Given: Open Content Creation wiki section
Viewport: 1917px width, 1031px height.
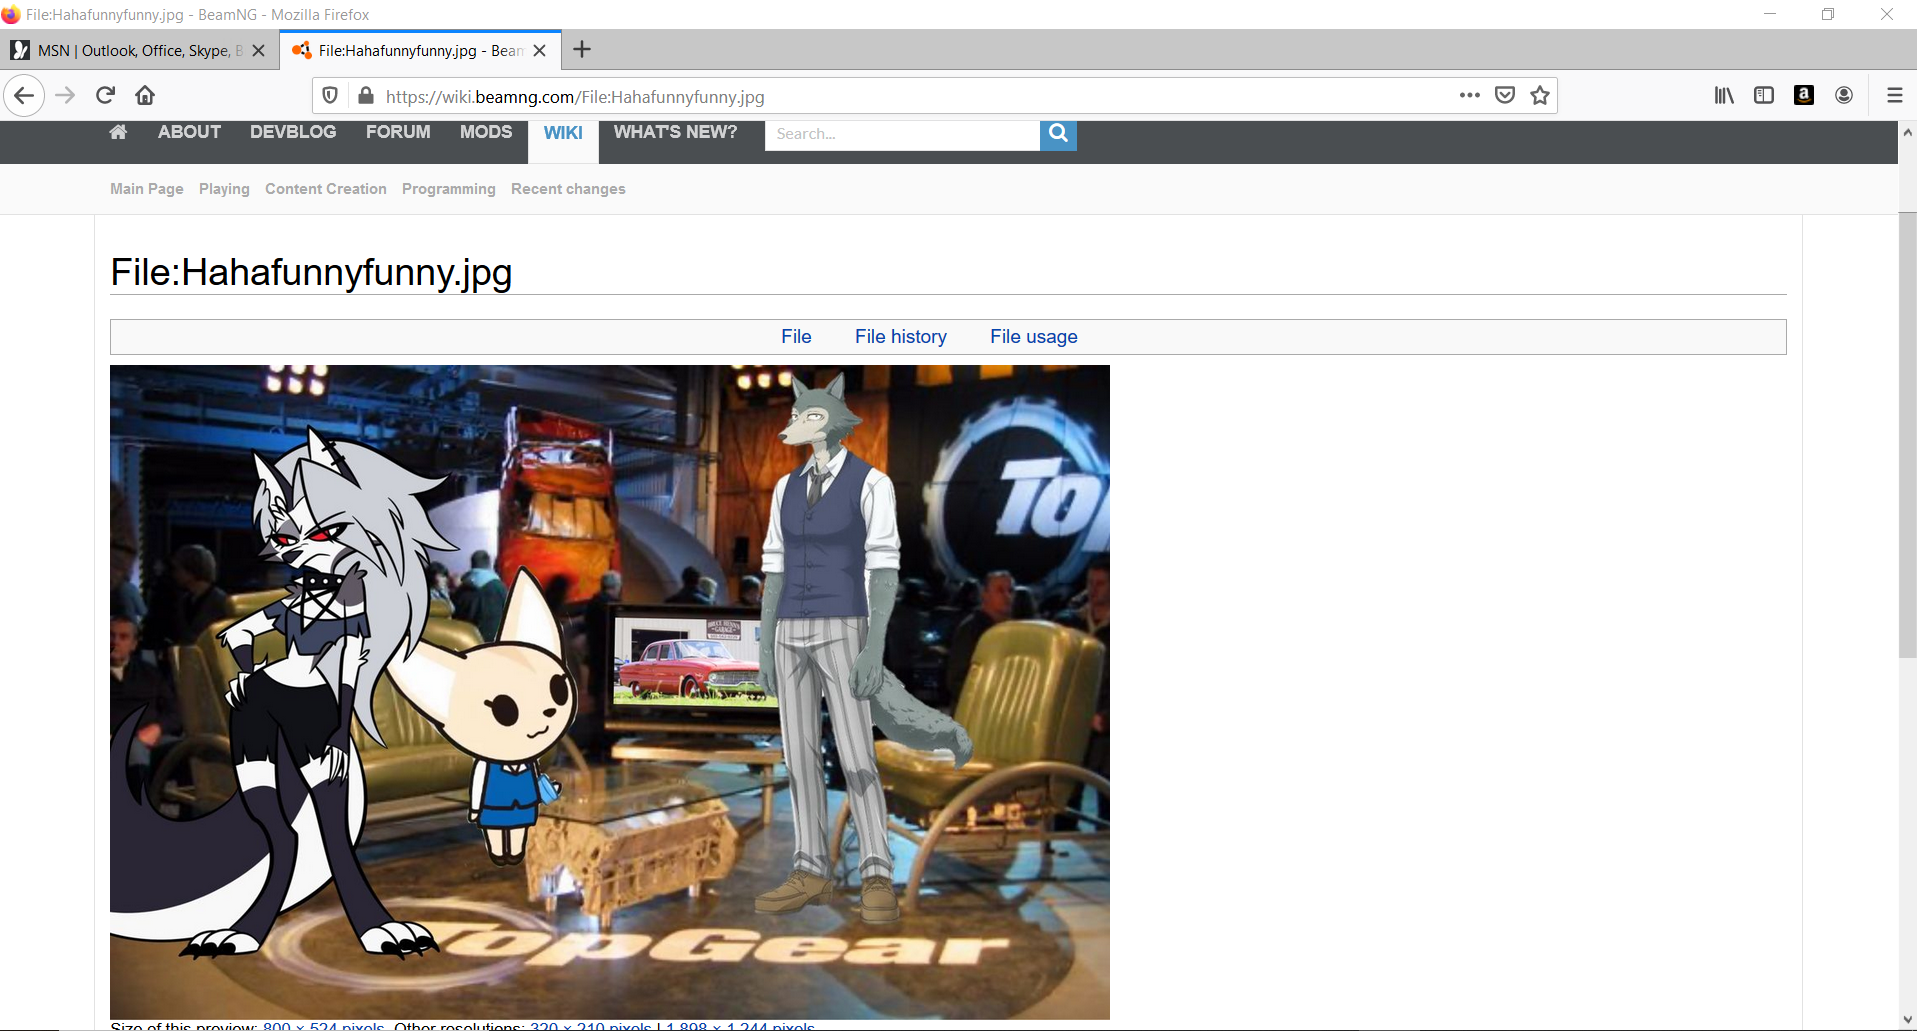Looking at the screenshot, I should point(326,189).
